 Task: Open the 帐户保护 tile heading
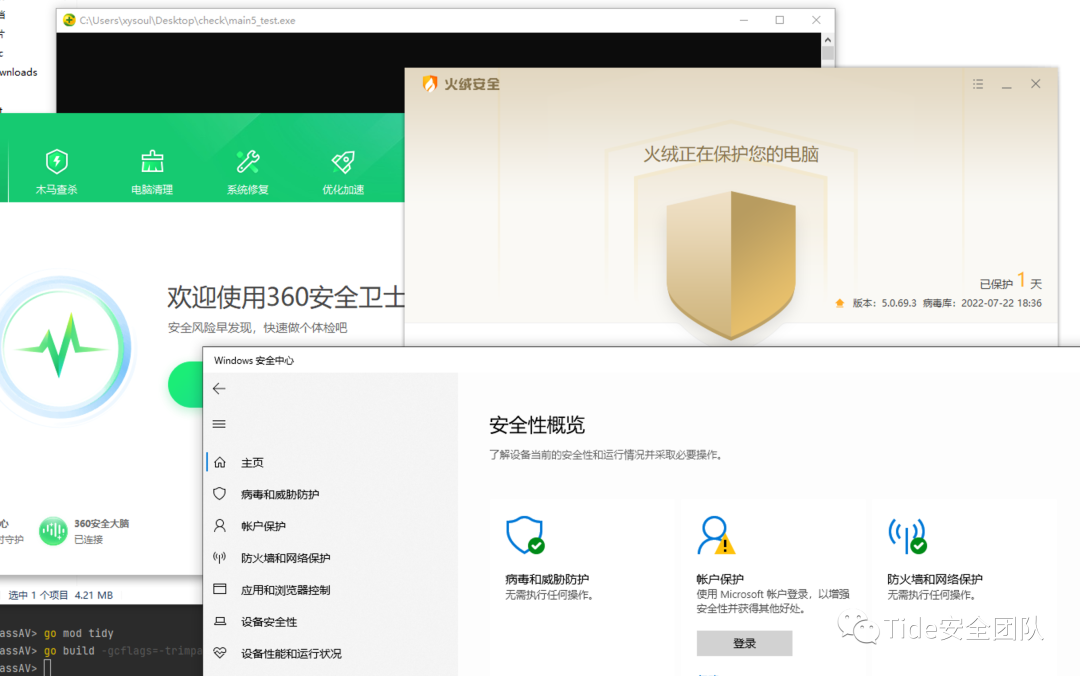coord(720,580)
